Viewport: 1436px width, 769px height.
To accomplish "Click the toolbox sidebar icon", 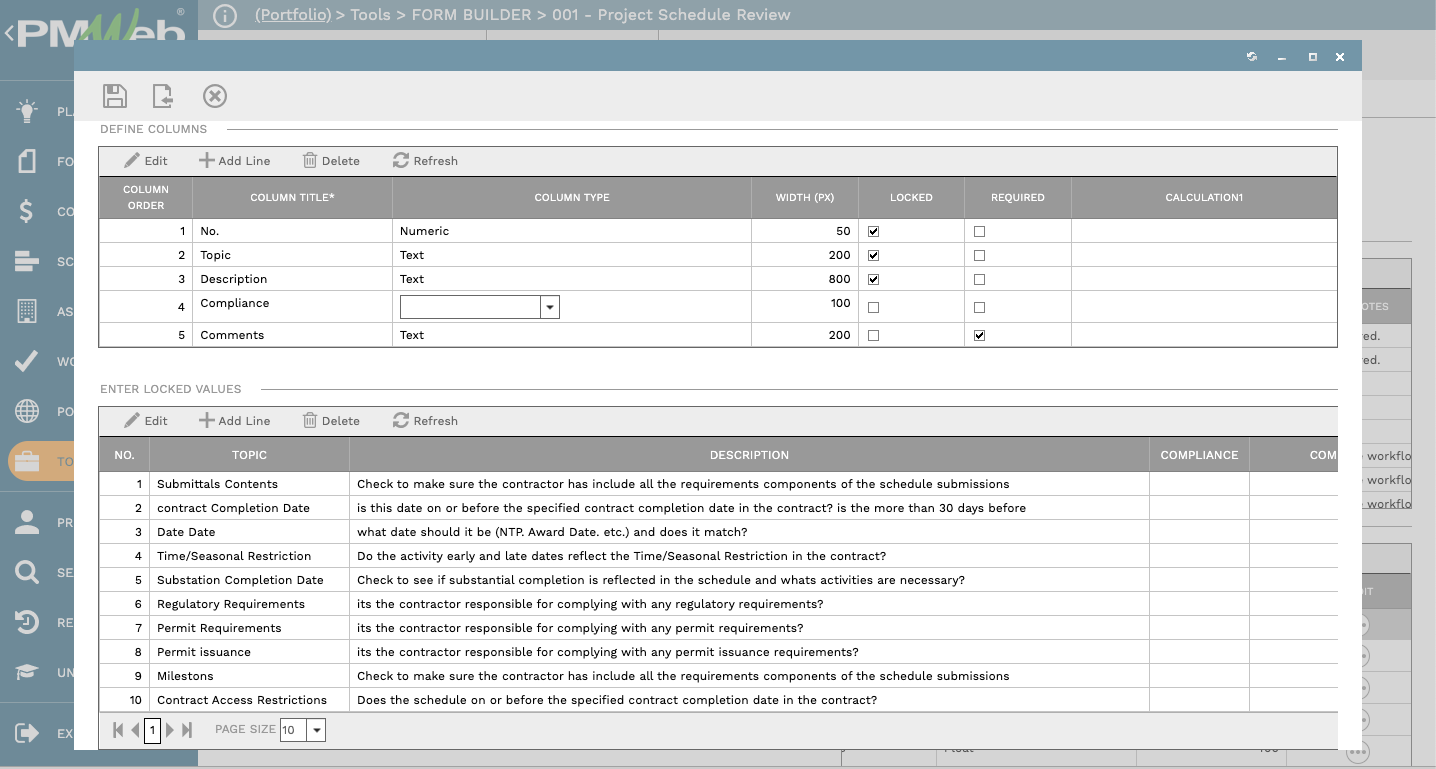I will click(x=27, y=461).
